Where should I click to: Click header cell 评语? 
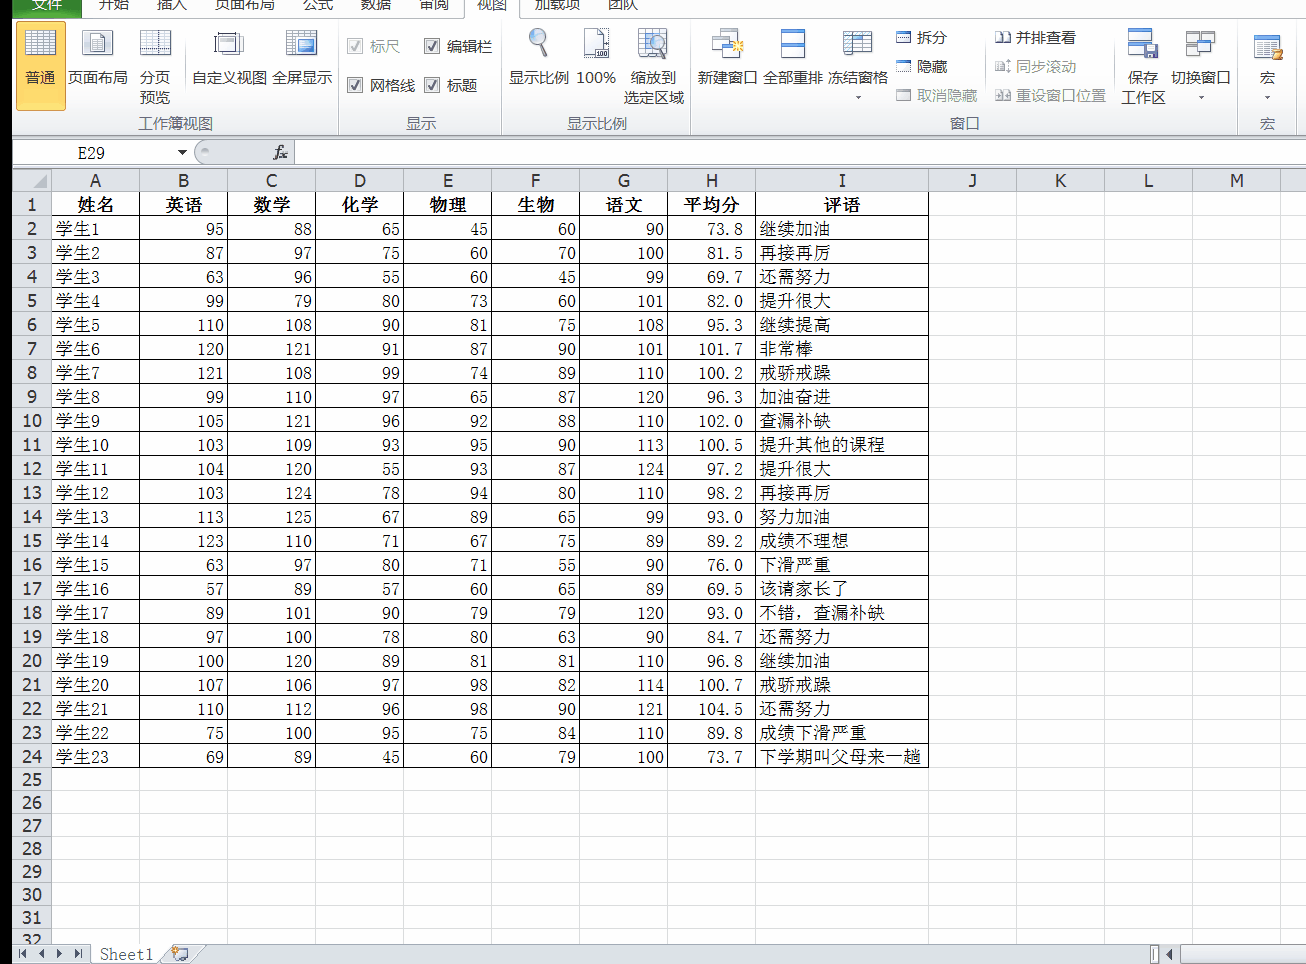pos(842,205)
